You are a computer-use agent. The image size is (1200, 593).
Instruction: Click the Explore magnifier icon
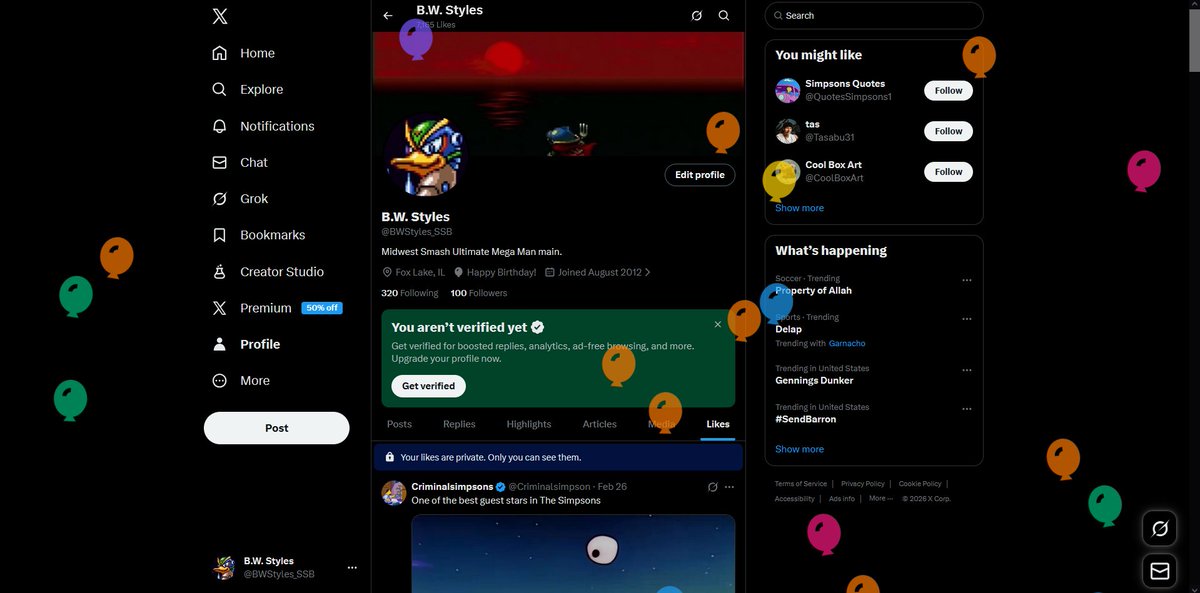(220, 89)
